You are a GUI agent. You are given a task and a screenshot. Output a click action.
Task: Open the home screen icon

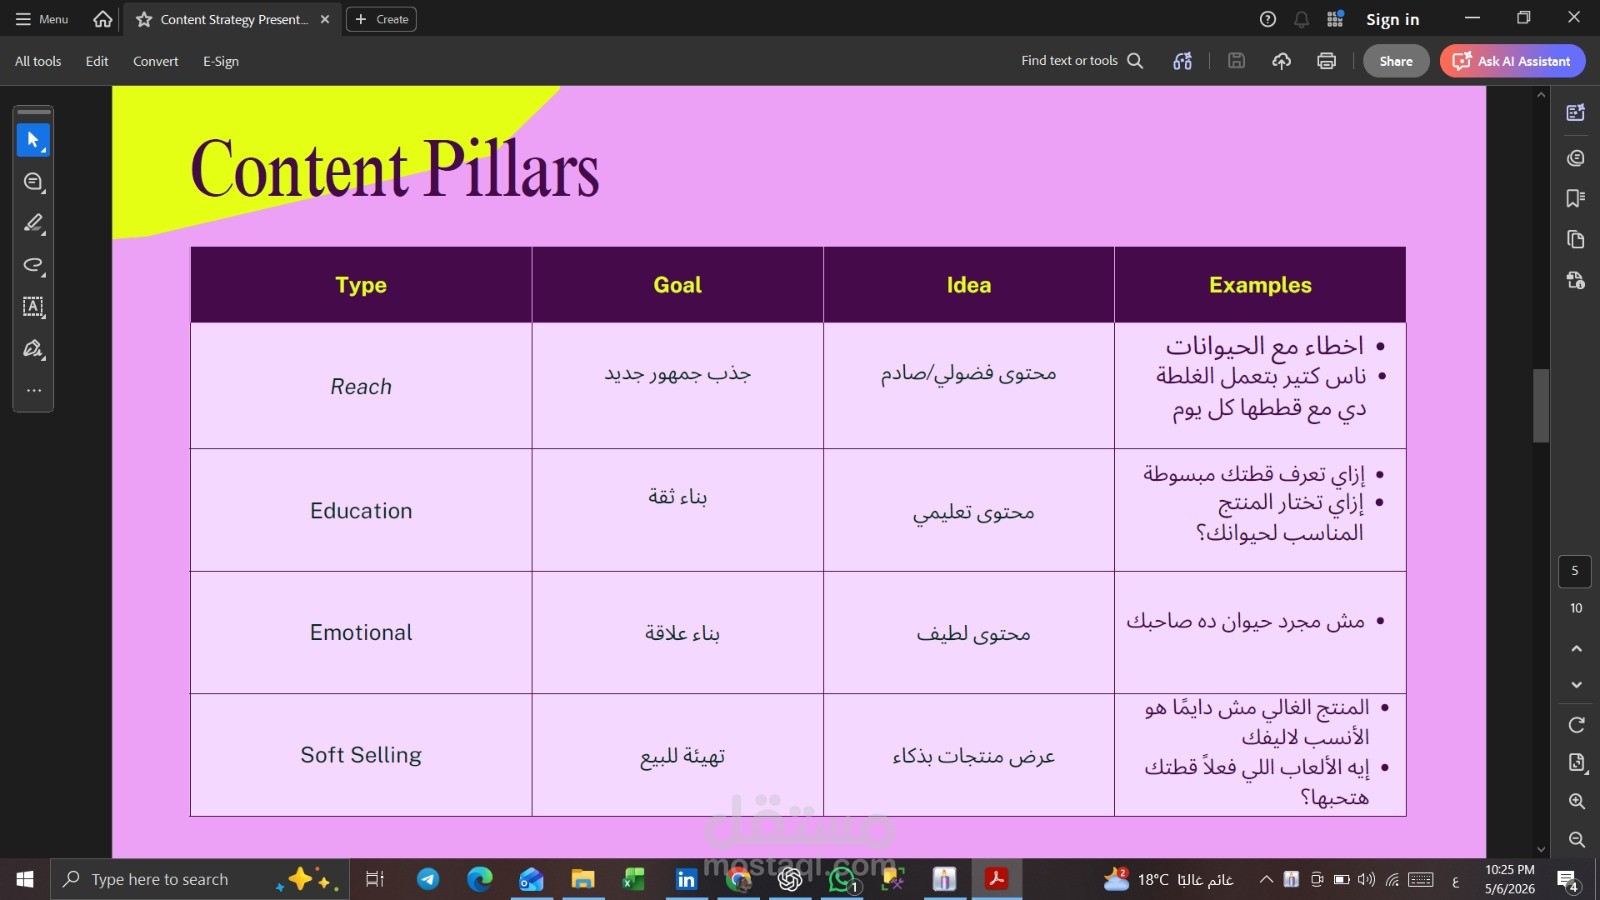[x=102, y=19]
